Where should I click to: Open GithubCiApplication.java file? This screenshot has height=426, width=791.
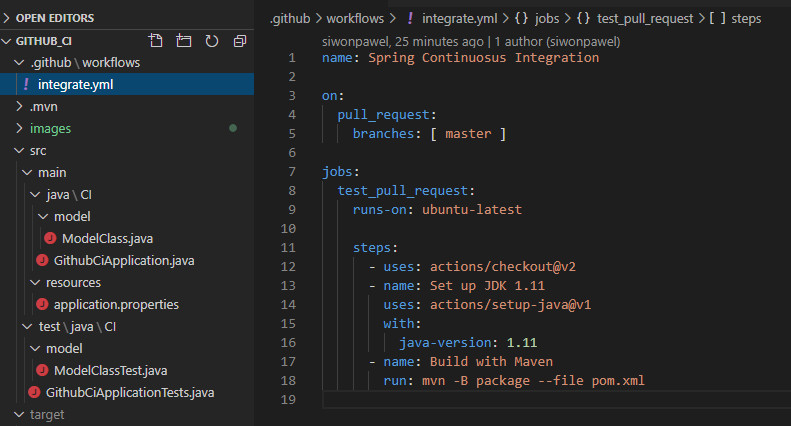tap(124, 260)
